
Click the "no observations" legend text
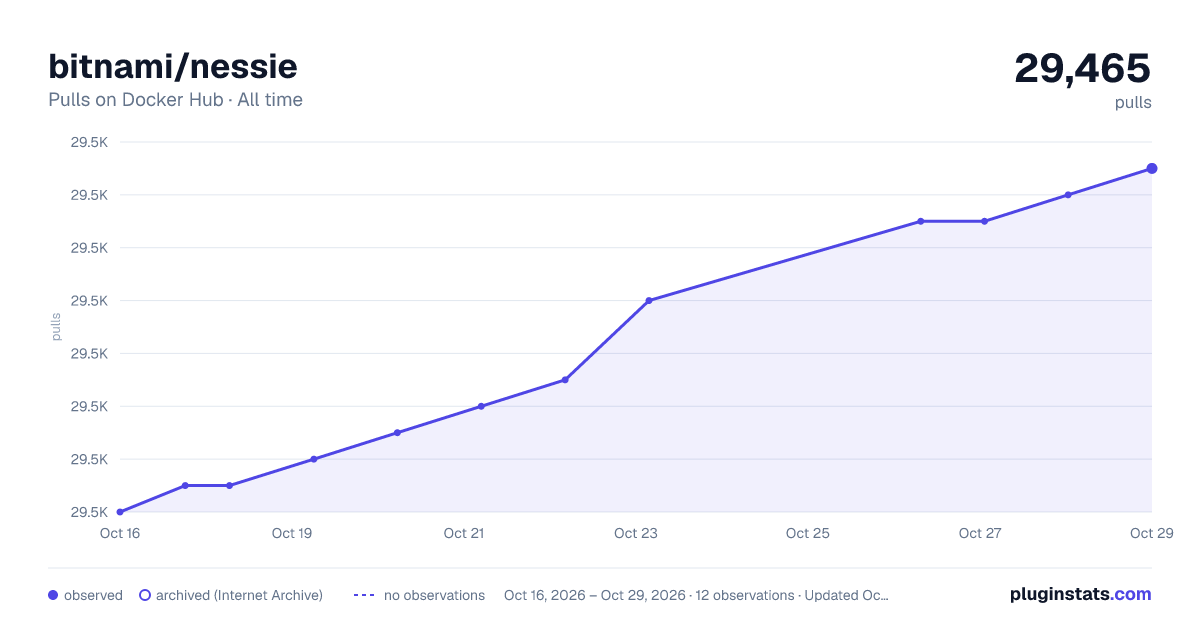[x=434, y=595]
